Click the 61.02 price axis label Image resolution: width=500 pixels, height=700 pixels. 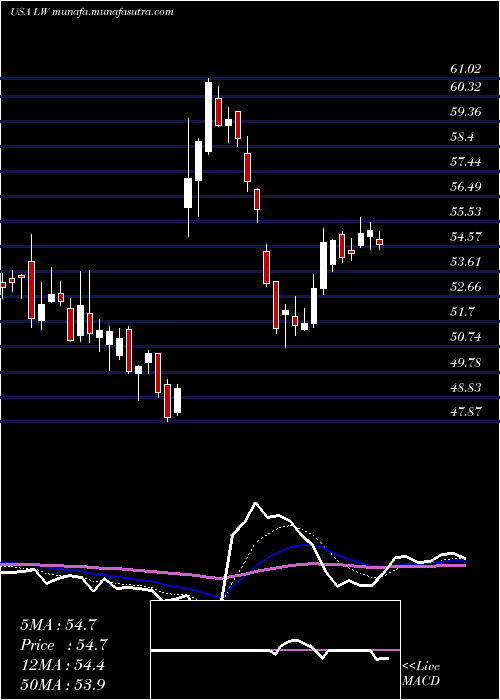point(466,69)
